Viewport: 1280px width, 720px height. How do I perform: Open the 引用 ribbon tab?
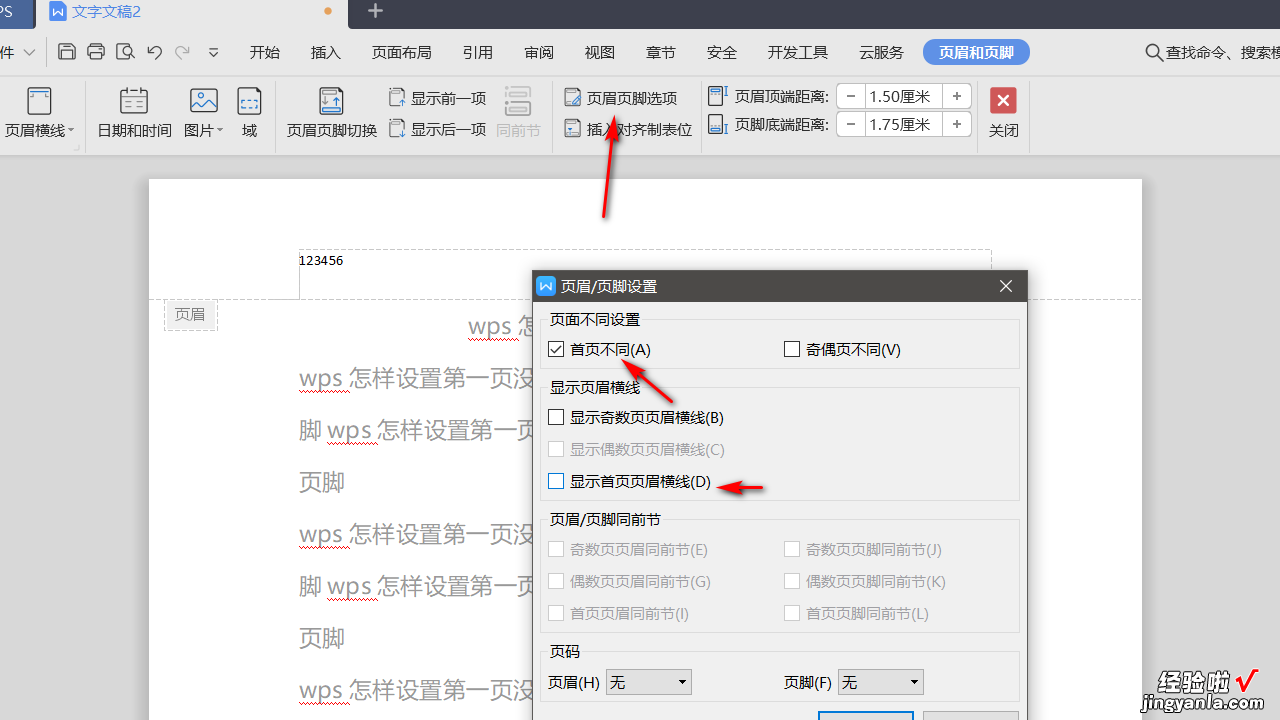point(478,52)
